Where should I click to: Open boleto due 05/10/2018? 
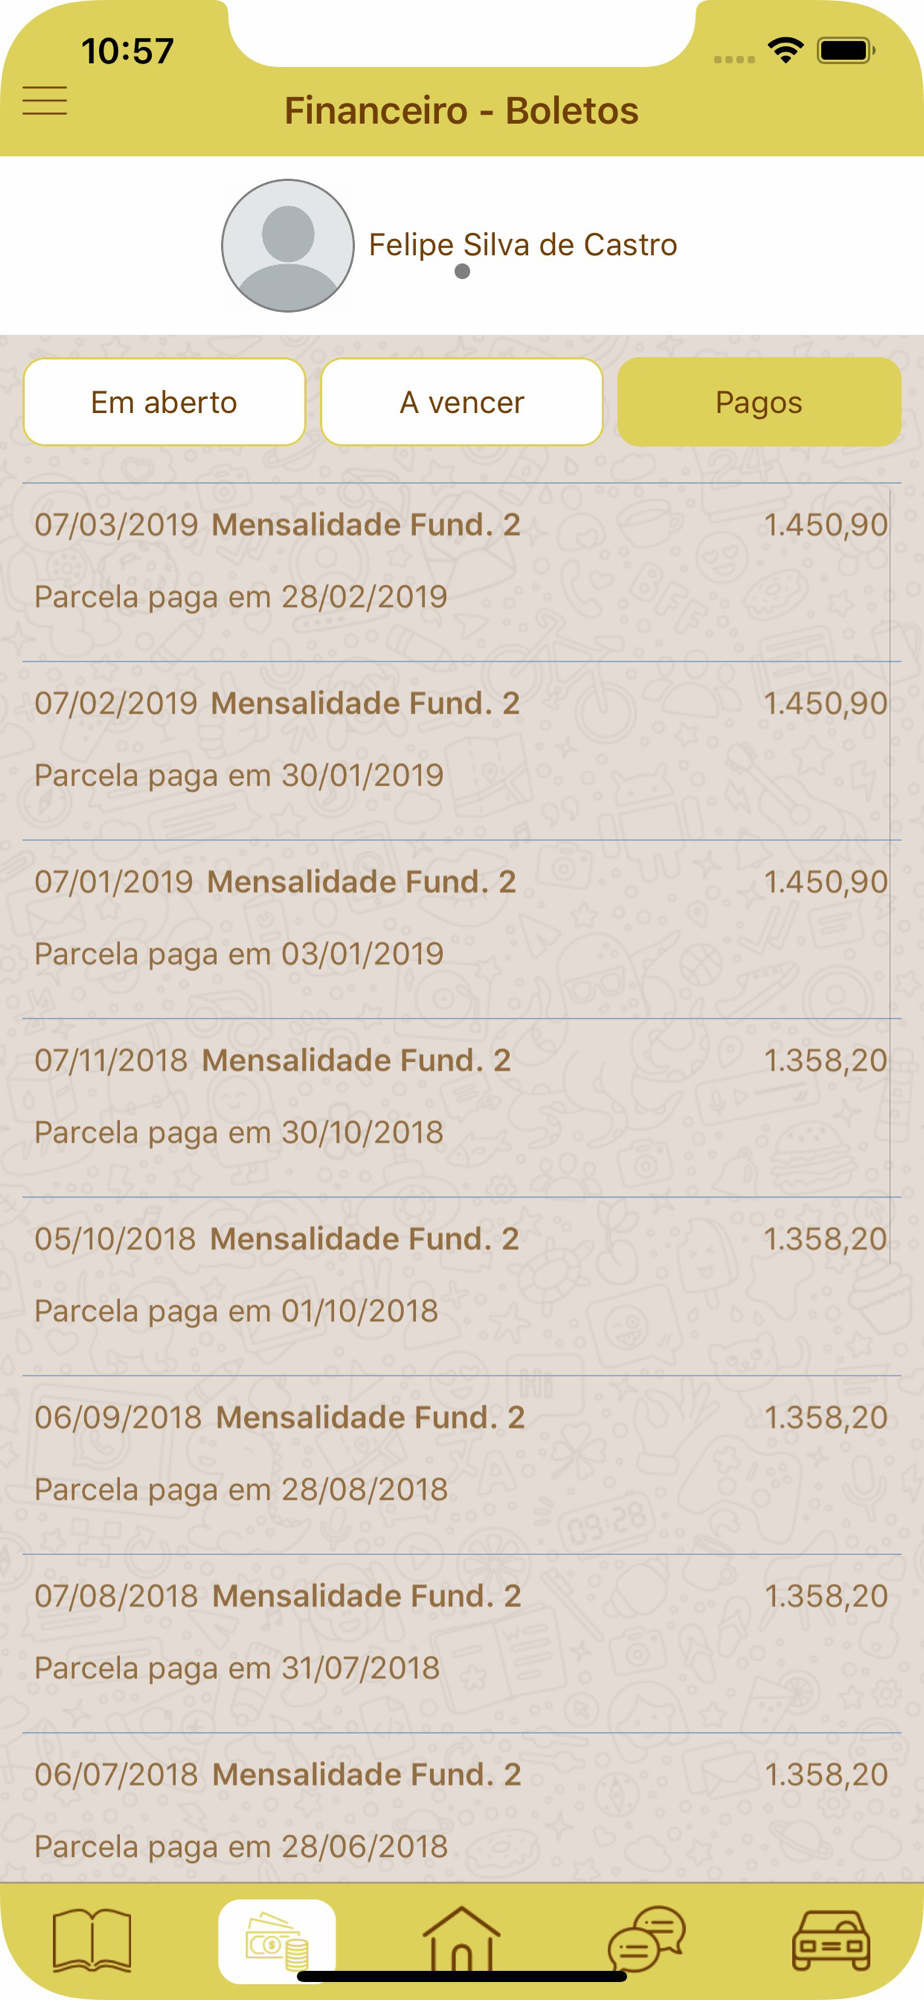click(x=462, y=1286)
